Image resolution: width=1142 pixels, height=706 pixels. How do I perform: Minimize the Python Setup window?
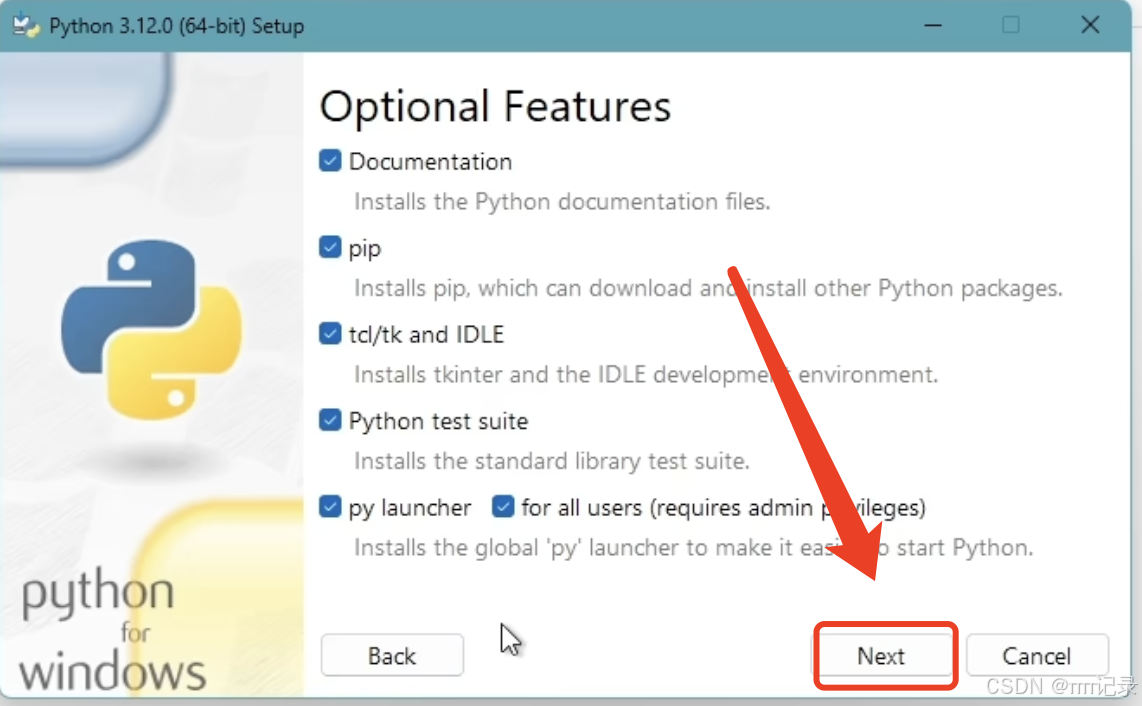click(x=933, y=26)
